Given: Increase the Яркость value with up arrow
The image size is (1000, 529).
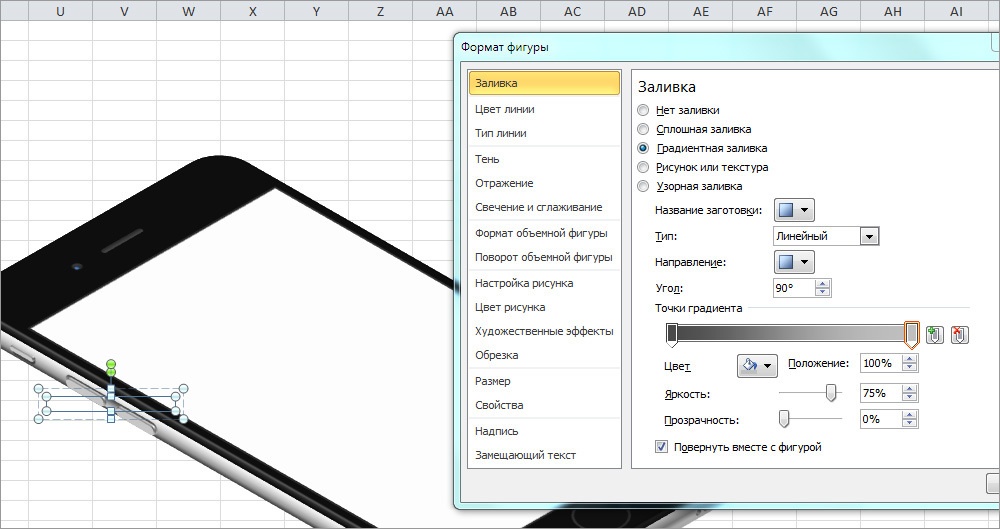Looking at the screenshot, I should pos(910,389).
